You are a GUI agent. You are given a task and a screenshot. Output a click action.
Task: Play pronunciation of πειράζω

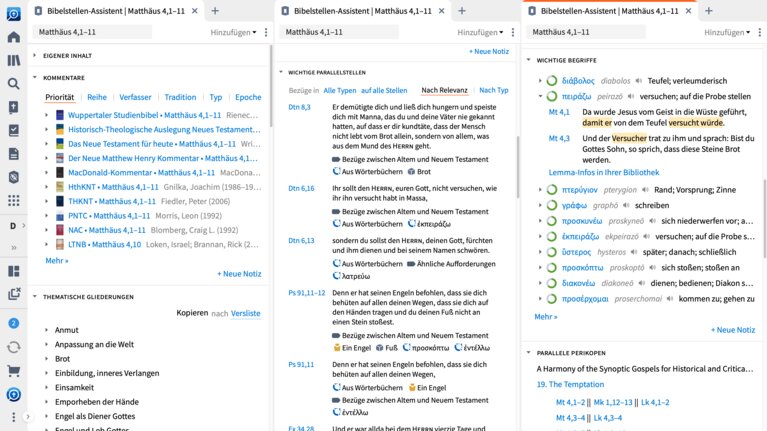(x=631, y=96)
